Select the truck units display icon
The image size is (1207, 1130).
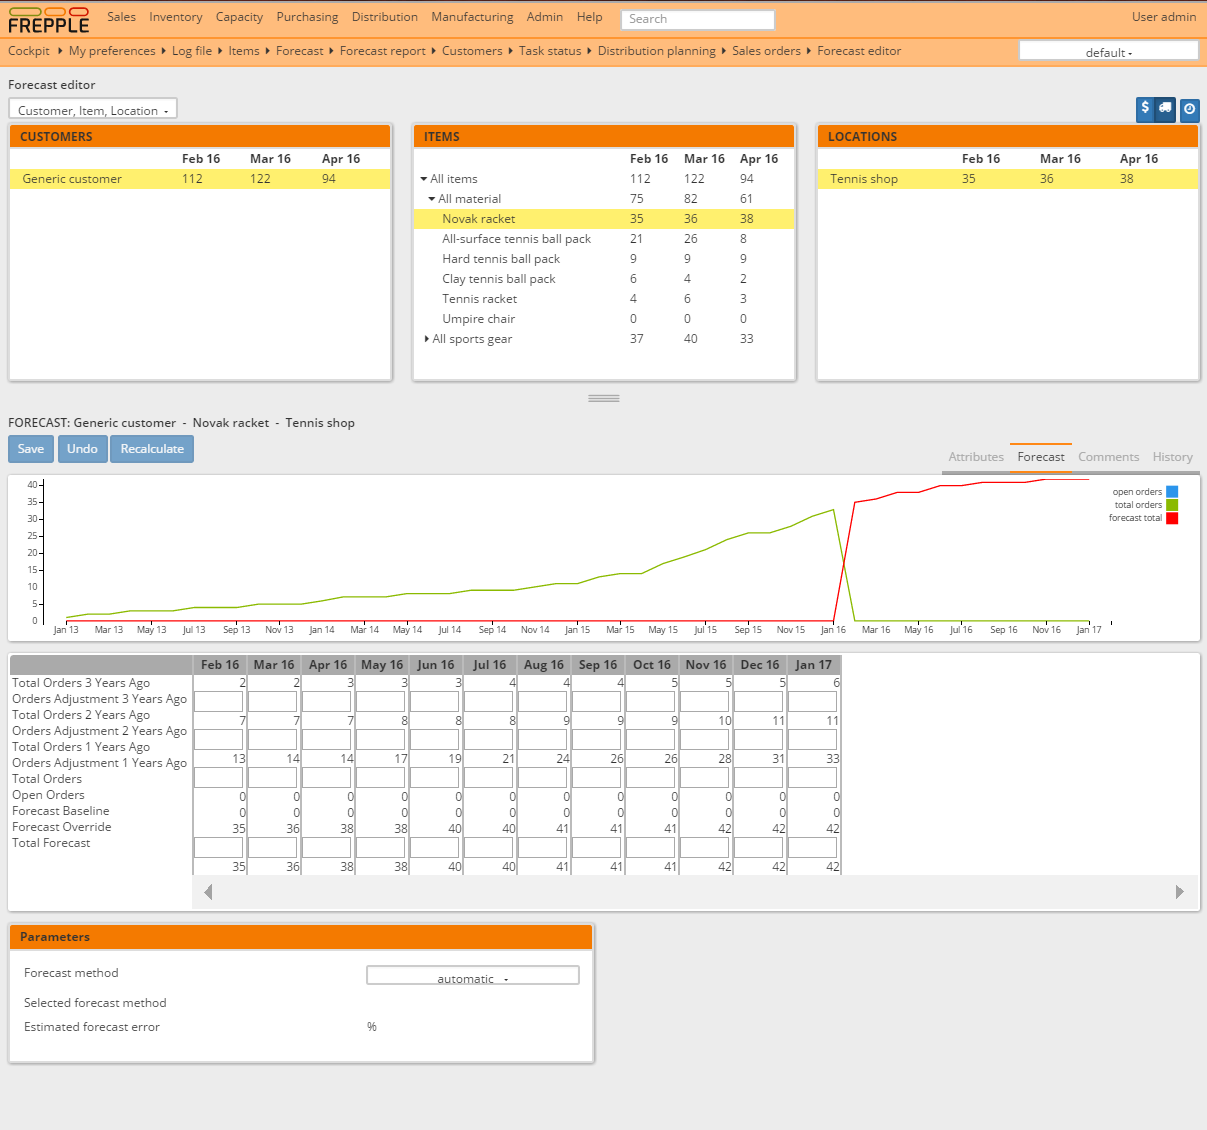[1166, 108]
